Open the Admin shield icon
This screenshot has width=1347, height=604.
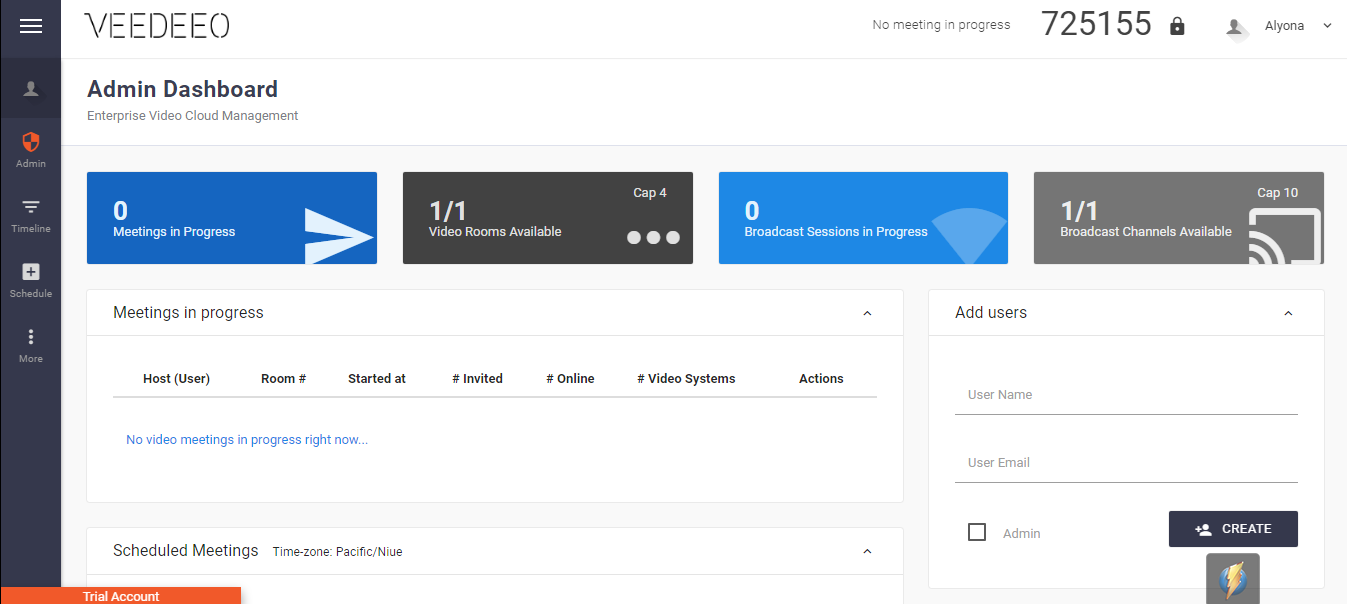pyautogui.click(x=31, y=143)
